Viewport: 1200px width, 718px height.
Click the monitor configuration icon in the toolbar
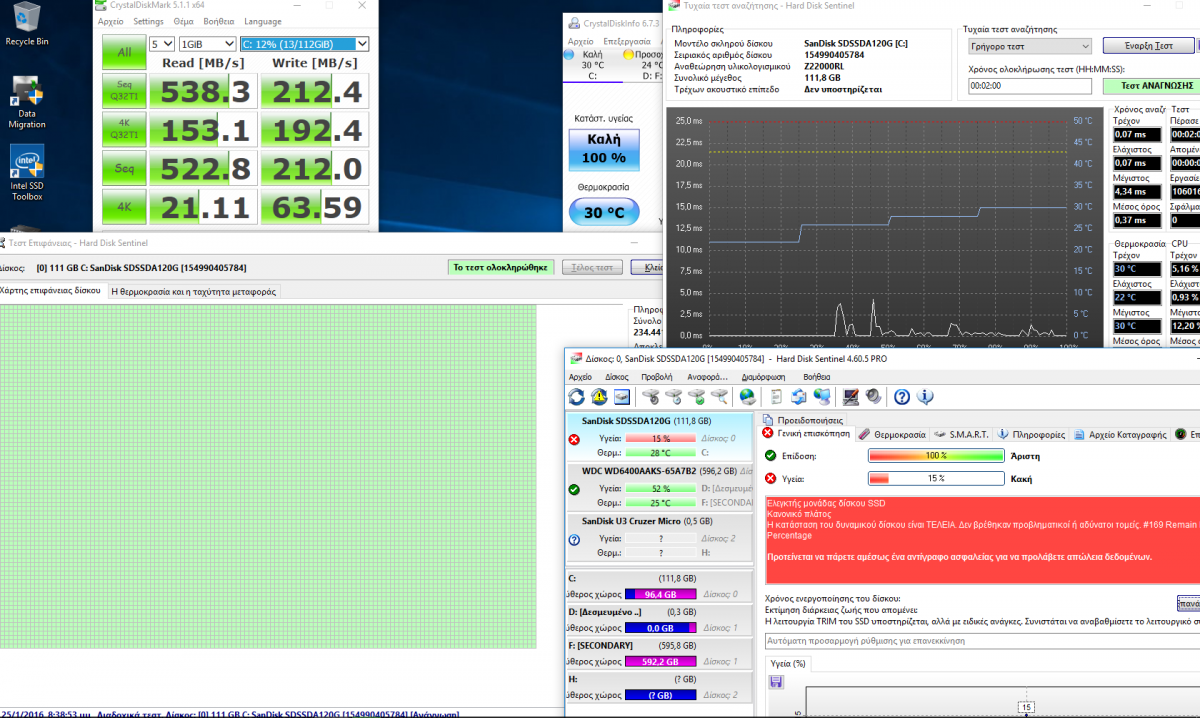[851, 397]
